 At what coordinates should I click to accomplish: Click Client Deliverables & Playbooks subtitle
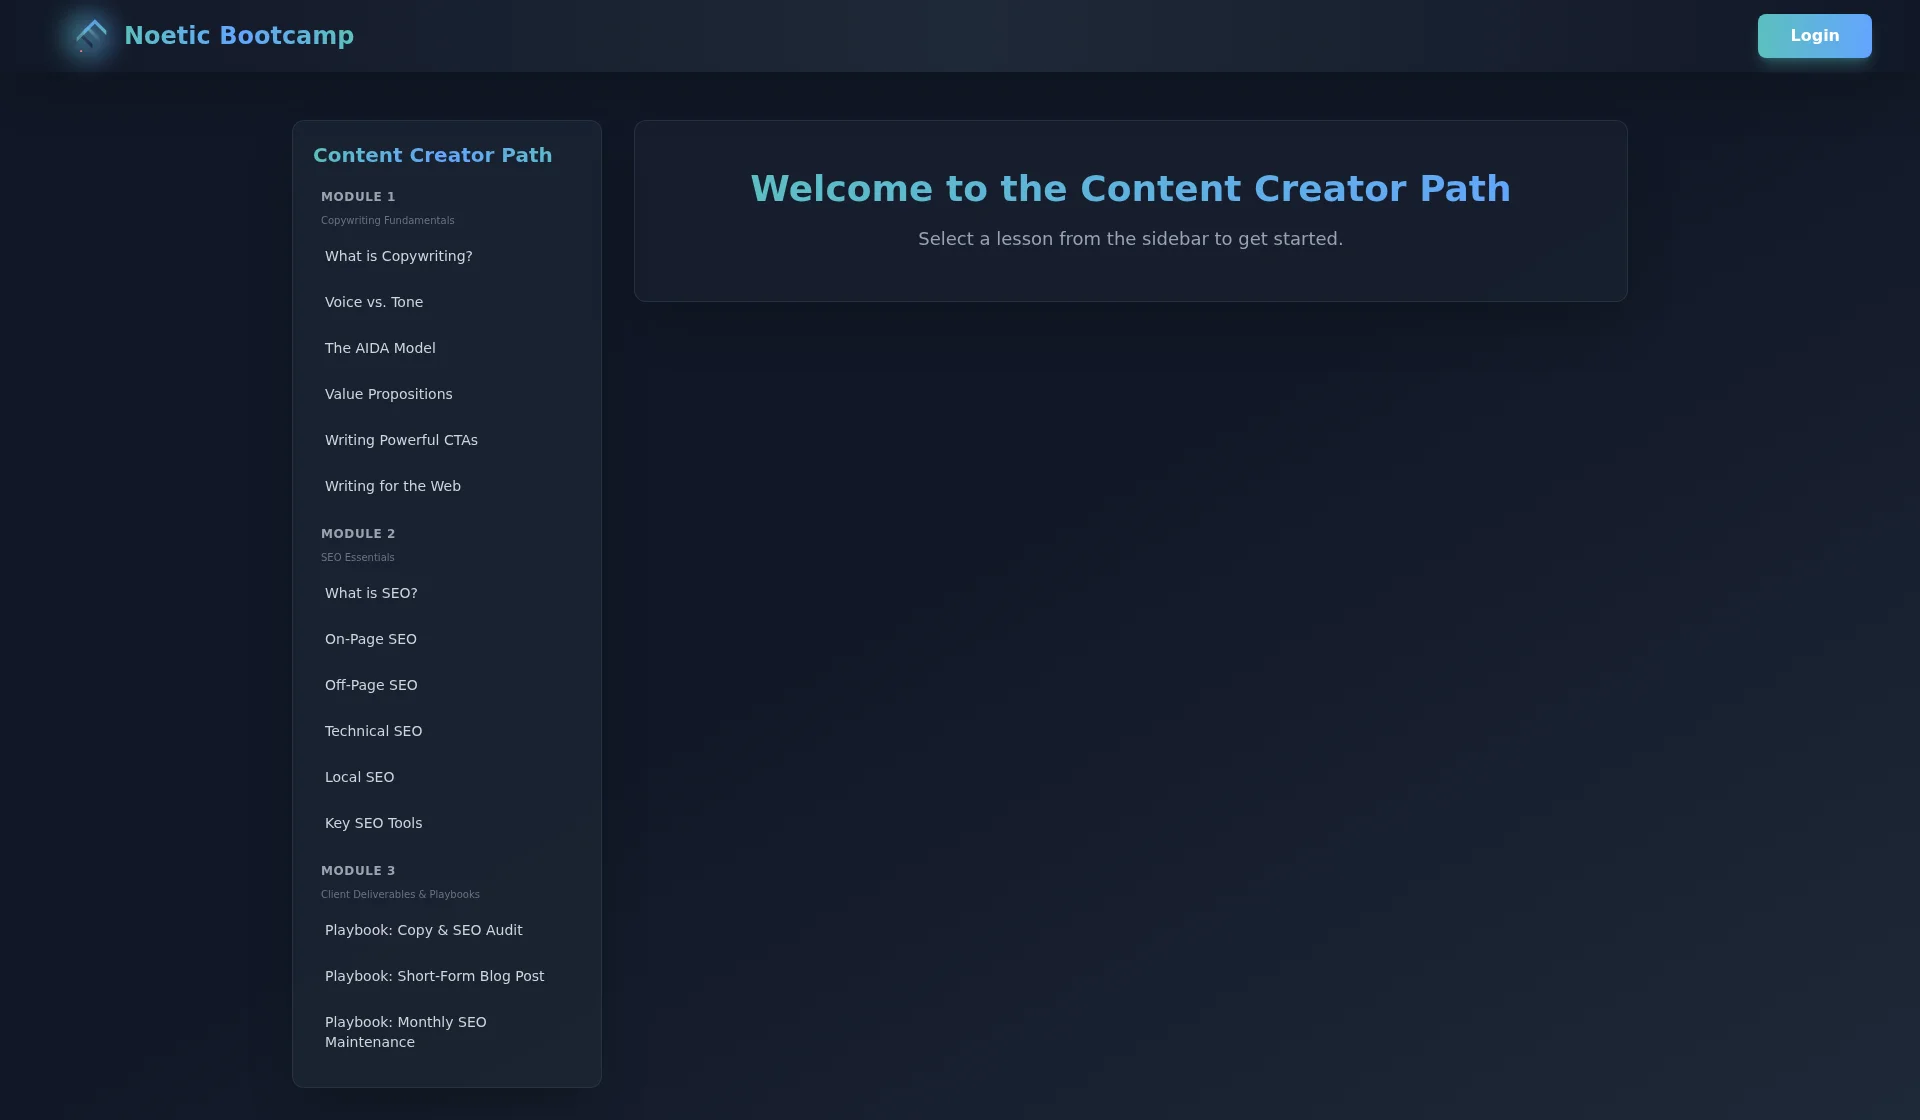click(x=400, y=894)
